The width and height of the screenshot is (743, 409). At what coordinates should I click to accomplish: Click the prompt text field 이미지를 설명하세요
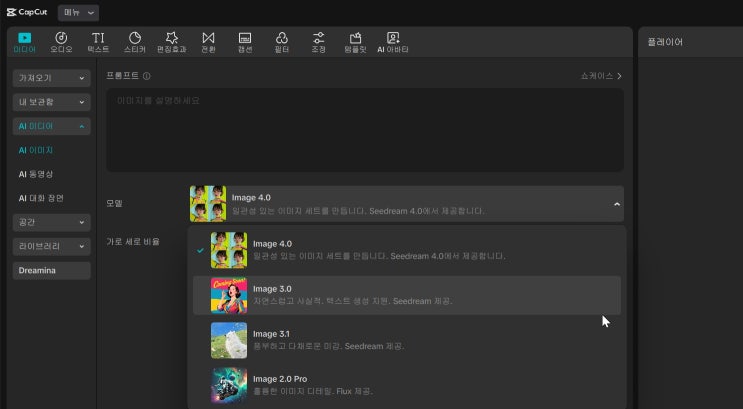tap(364, 130)
